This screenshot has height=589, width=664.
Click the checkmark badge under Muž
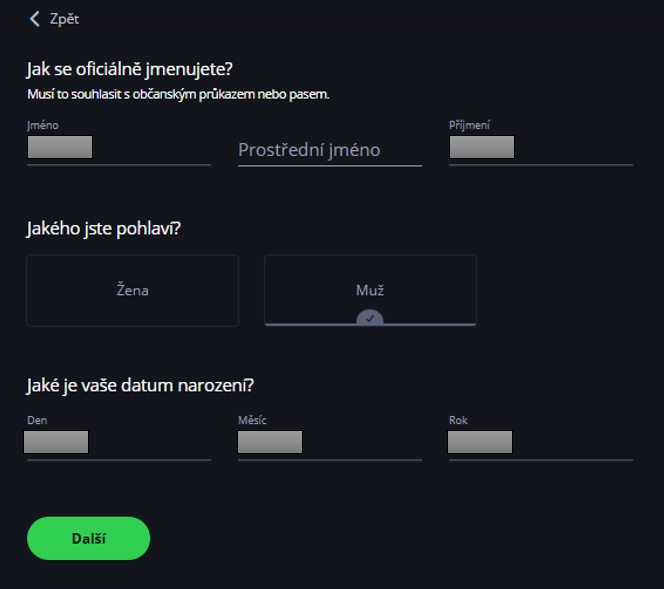(x=370, y=318)
